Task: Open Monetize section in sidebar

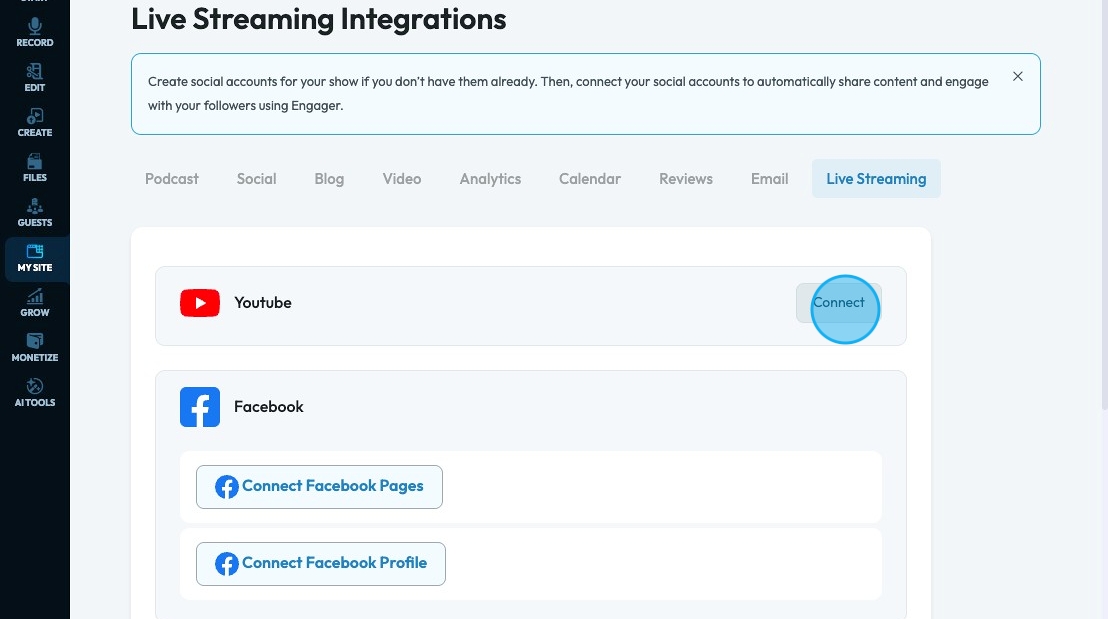Action: point(35,348)
